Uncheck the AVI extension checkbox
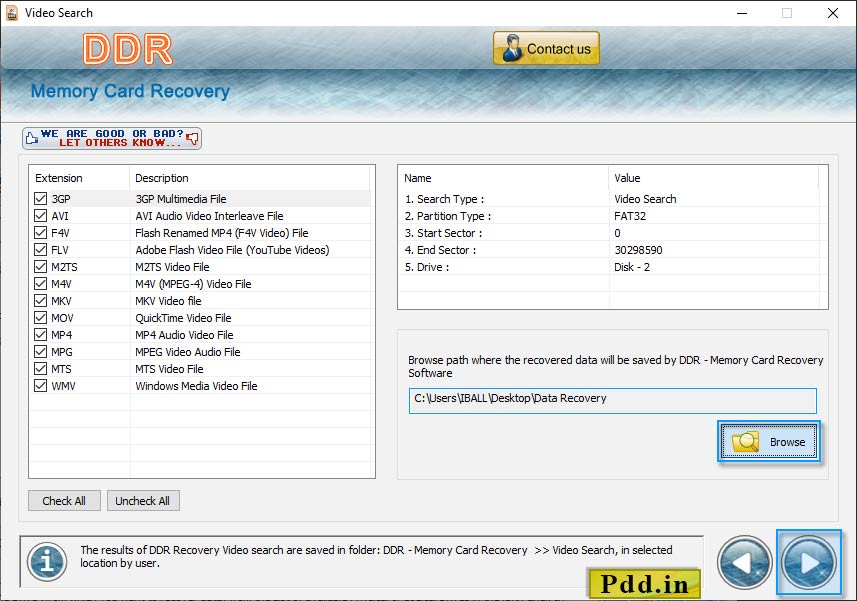857x601 pixels. [40, 215]
